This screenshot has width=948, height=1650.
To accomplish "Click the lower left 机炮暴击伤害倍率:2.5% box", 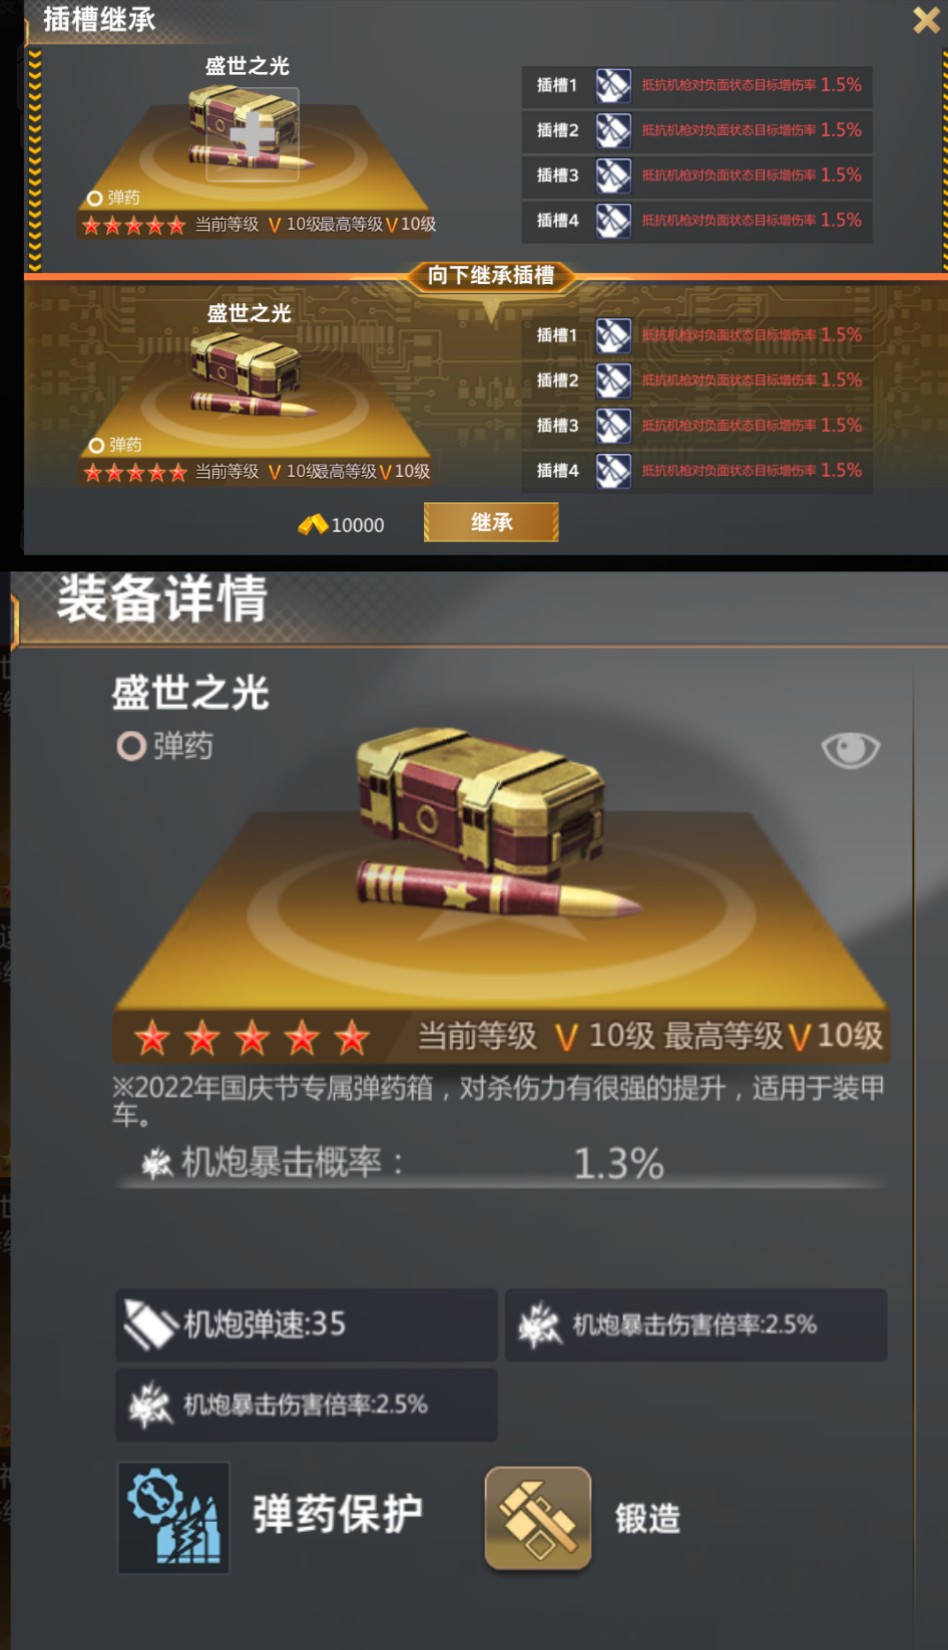I will pos(306,1405).
